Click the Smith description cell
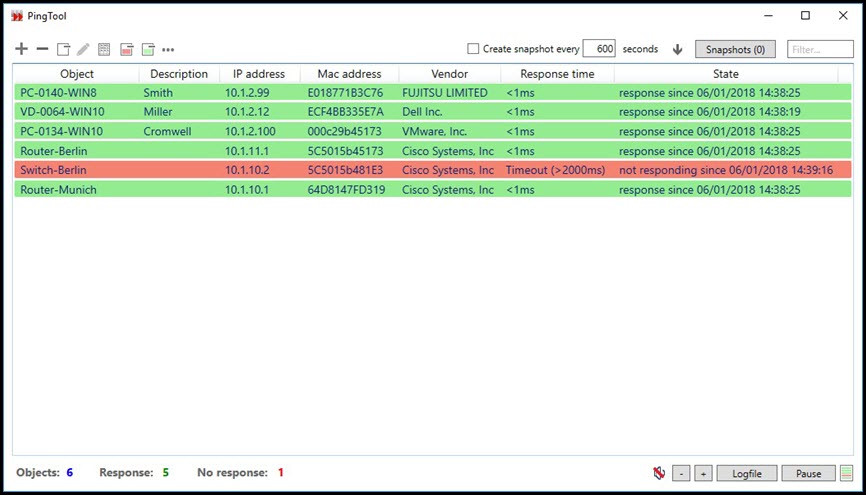 (x=158, y=93)
